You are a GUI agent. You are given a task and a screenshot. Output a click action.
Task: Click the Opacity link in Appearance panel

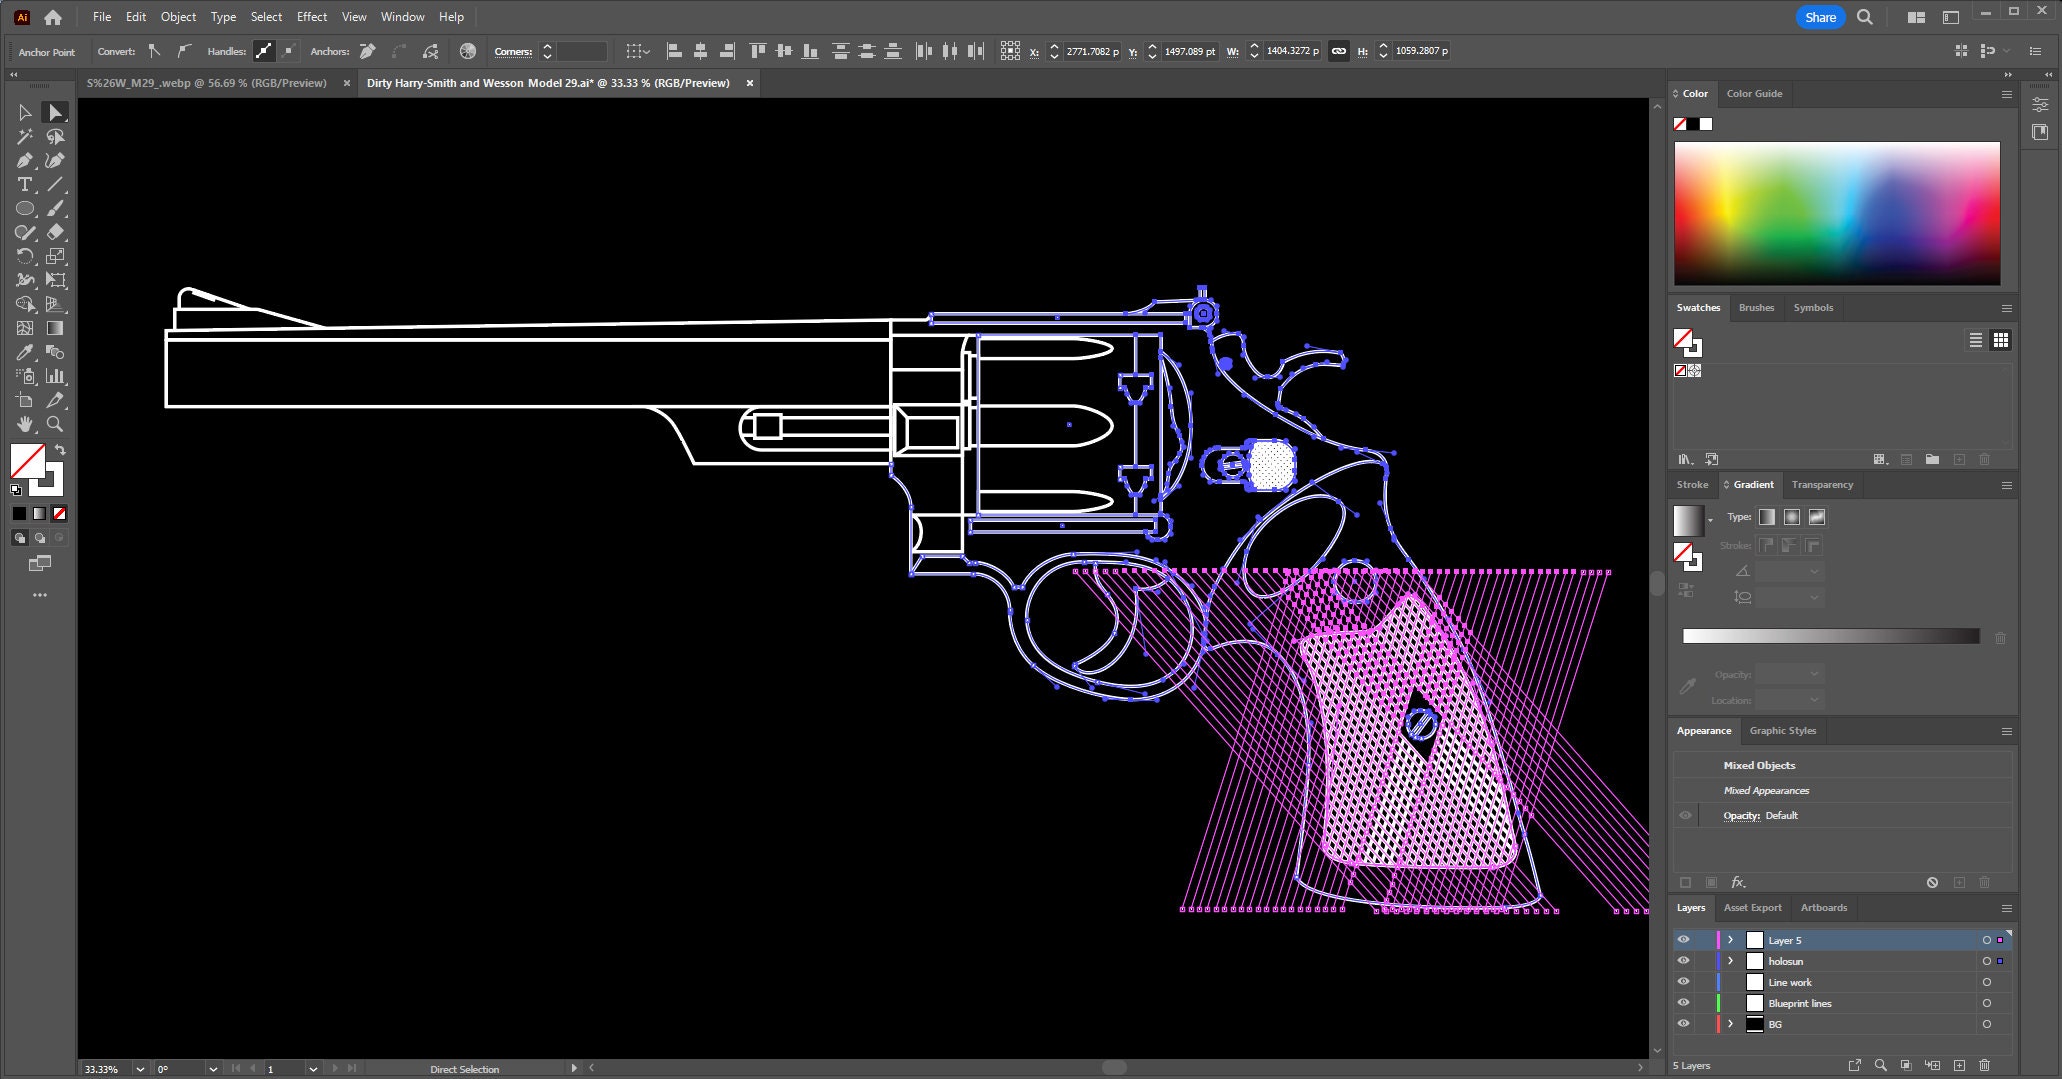pos(1741,816)
